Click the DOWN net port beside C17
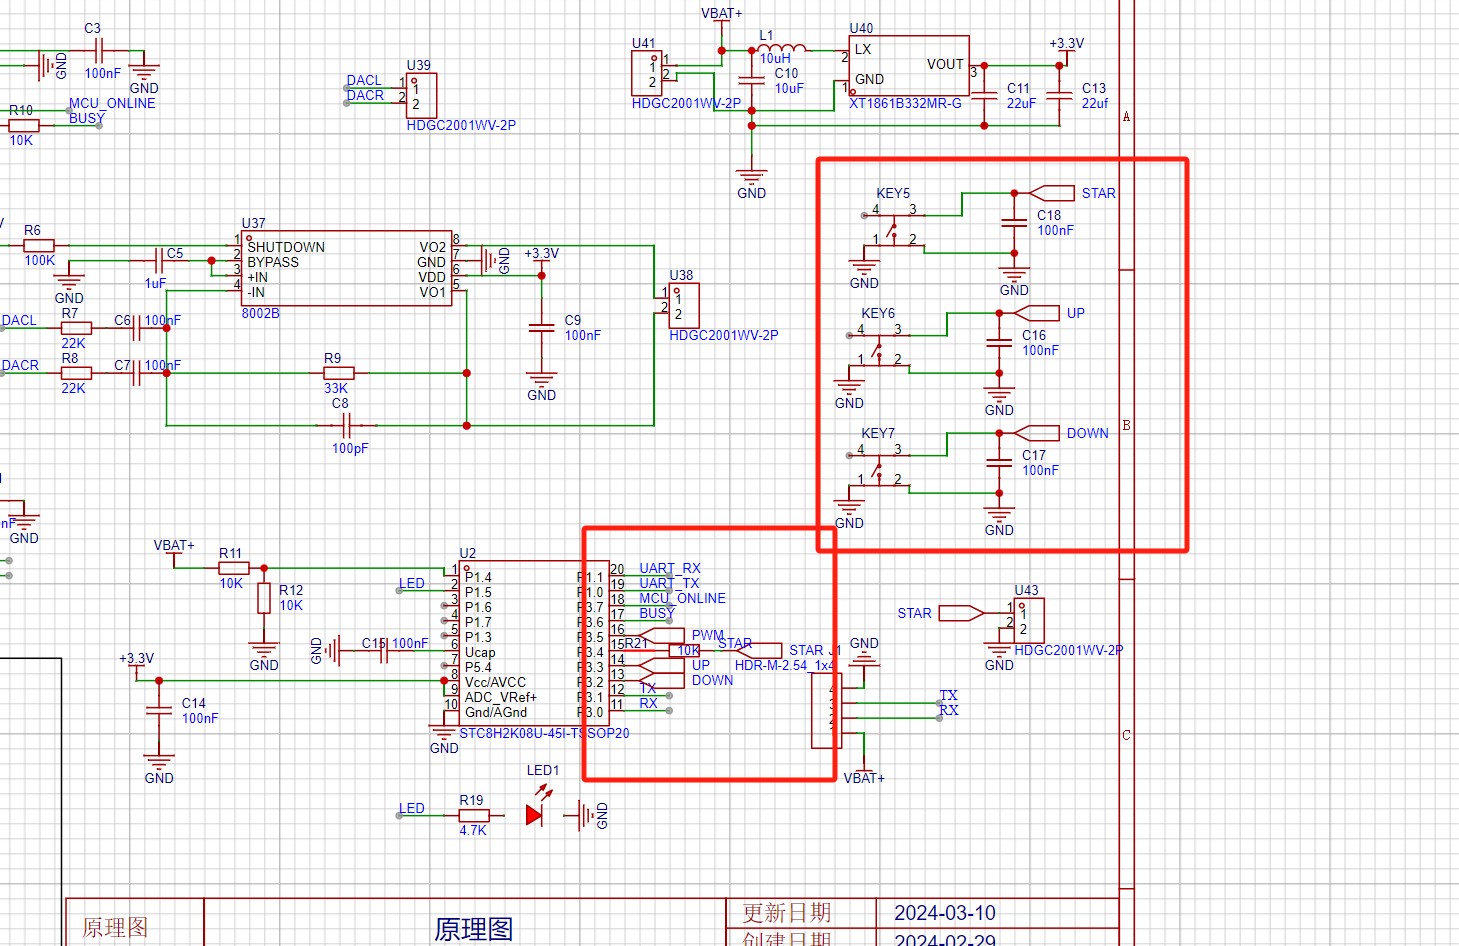The width and height of the screenshot is (1459, 946). pyautogui.click(x=1037, y=433)
